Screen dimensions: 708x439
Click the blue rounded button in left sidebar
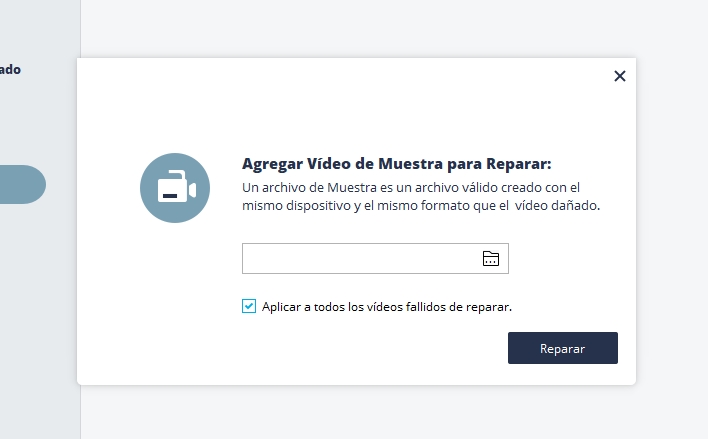coord(22,185)
